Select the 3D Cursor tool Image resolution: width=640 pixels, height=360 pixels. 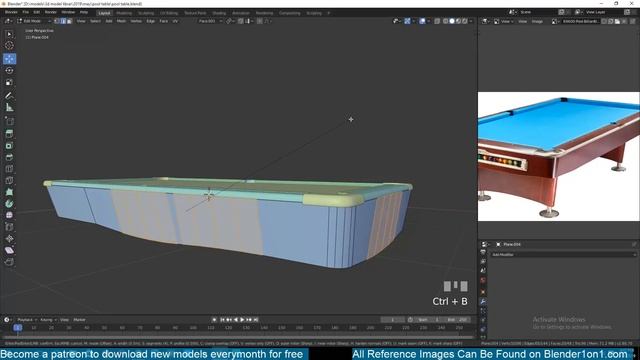tap(9, 46)
